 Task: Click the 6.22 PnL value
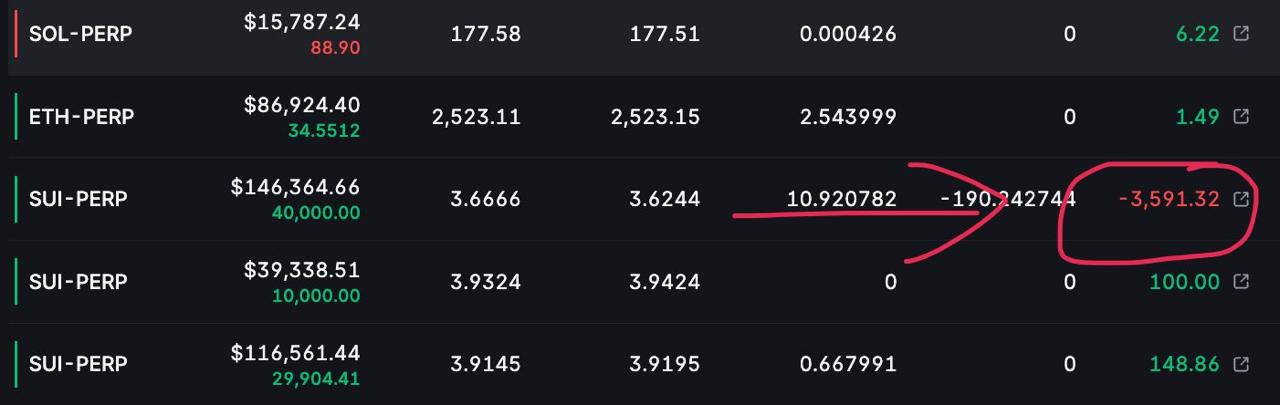(x=1198, y=34)
